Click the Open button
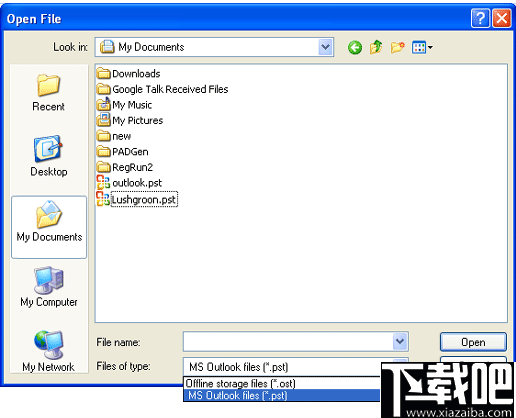This screenshot has height=418, width=516. point(473,342)
